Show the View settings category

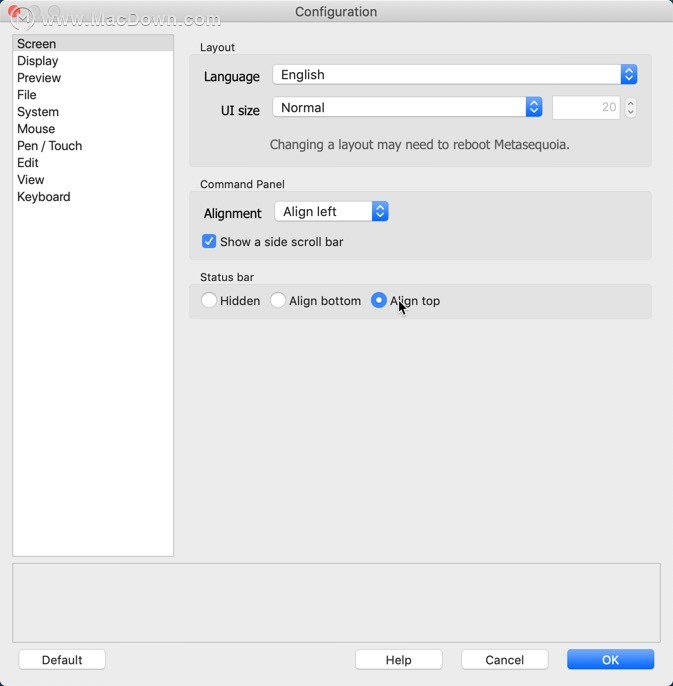pyautogui.click(x=93, y=180)
